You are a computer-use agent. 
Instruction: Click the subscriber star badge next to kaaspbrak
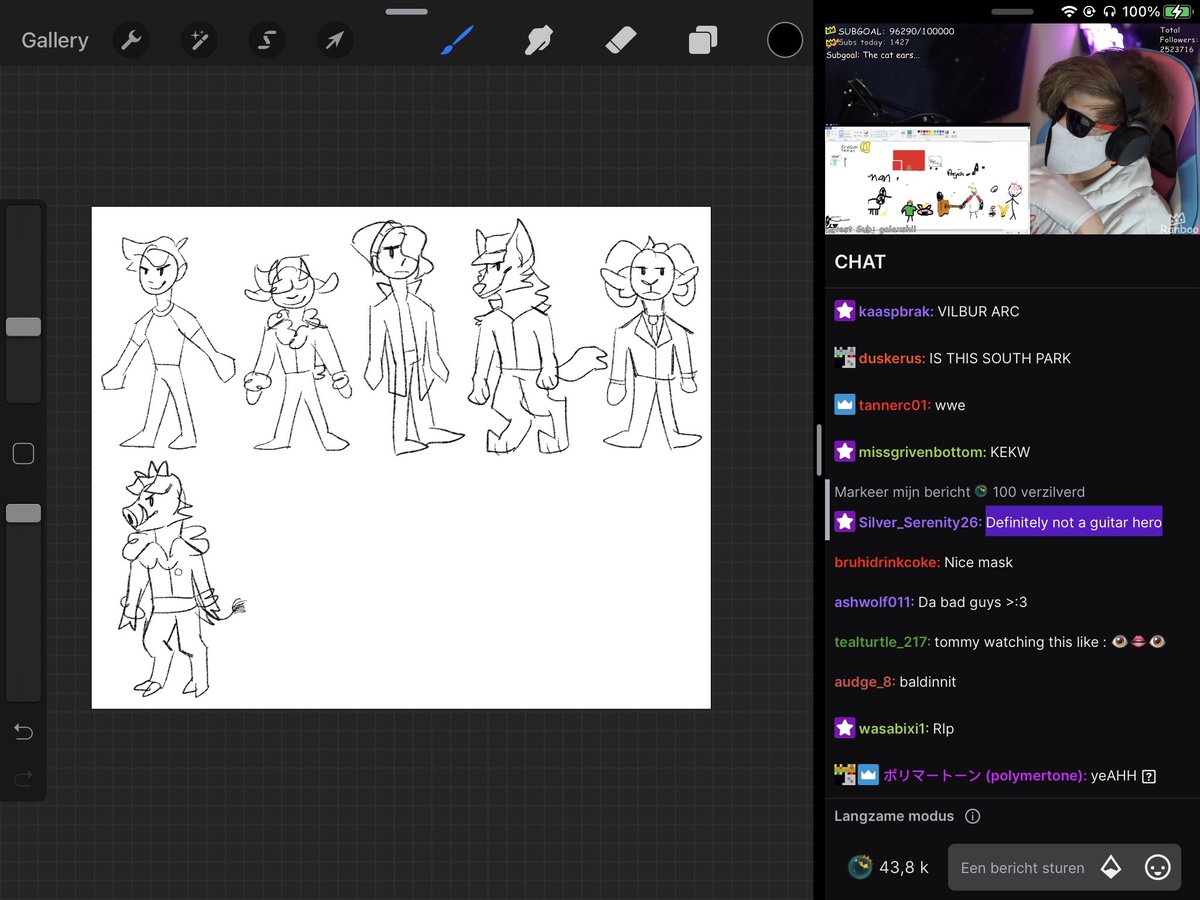click(x=845, y=311)
